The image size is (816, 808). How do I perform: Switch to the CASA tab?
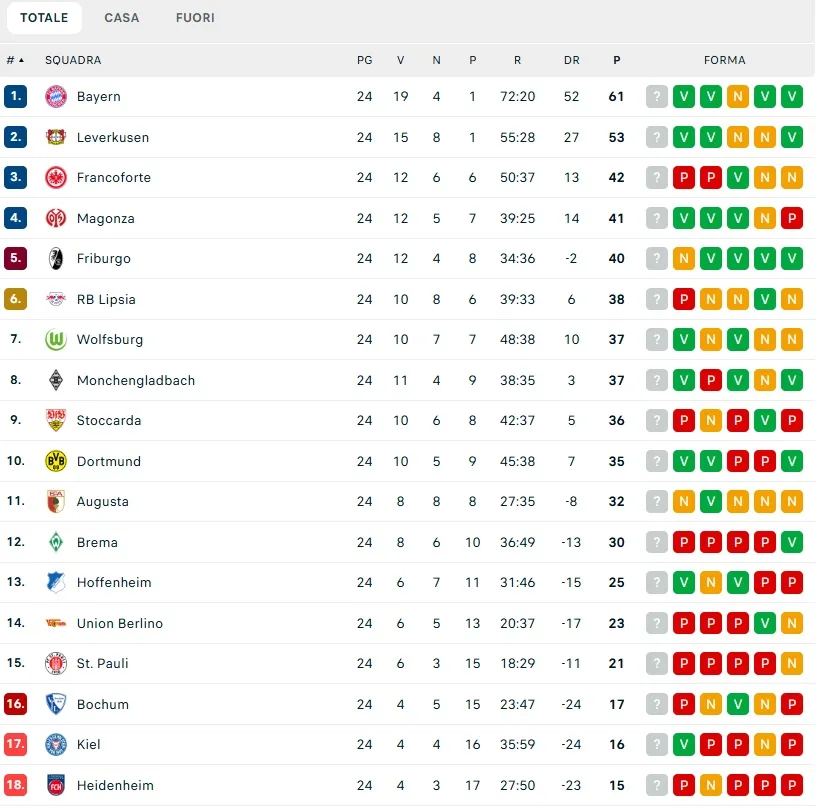[x=122, y=18]
